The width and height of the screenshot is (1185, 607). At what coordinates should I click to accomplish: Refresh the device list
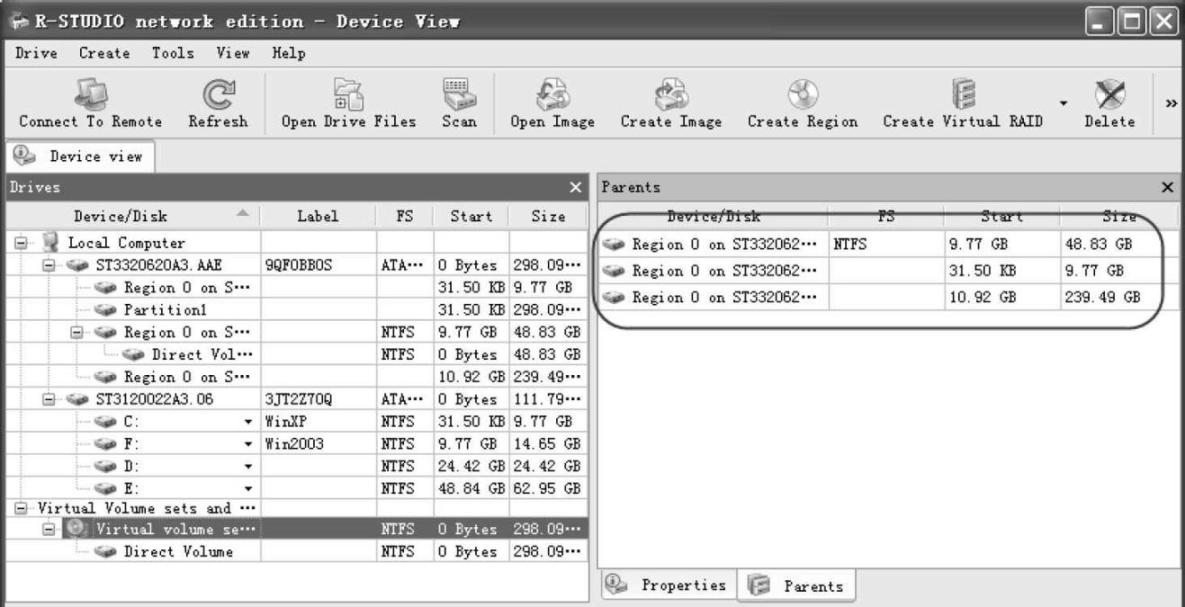(x=211, y=96)
